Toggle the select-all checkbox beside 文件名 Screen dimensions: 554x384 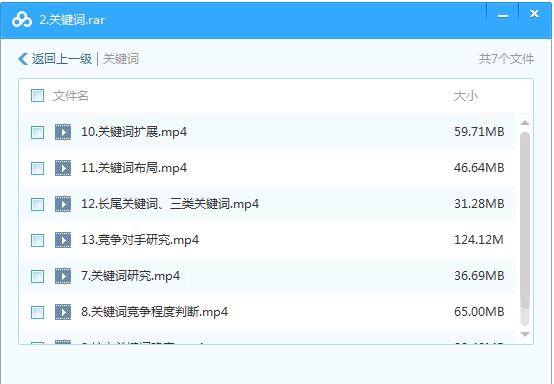tap(37, 96)
